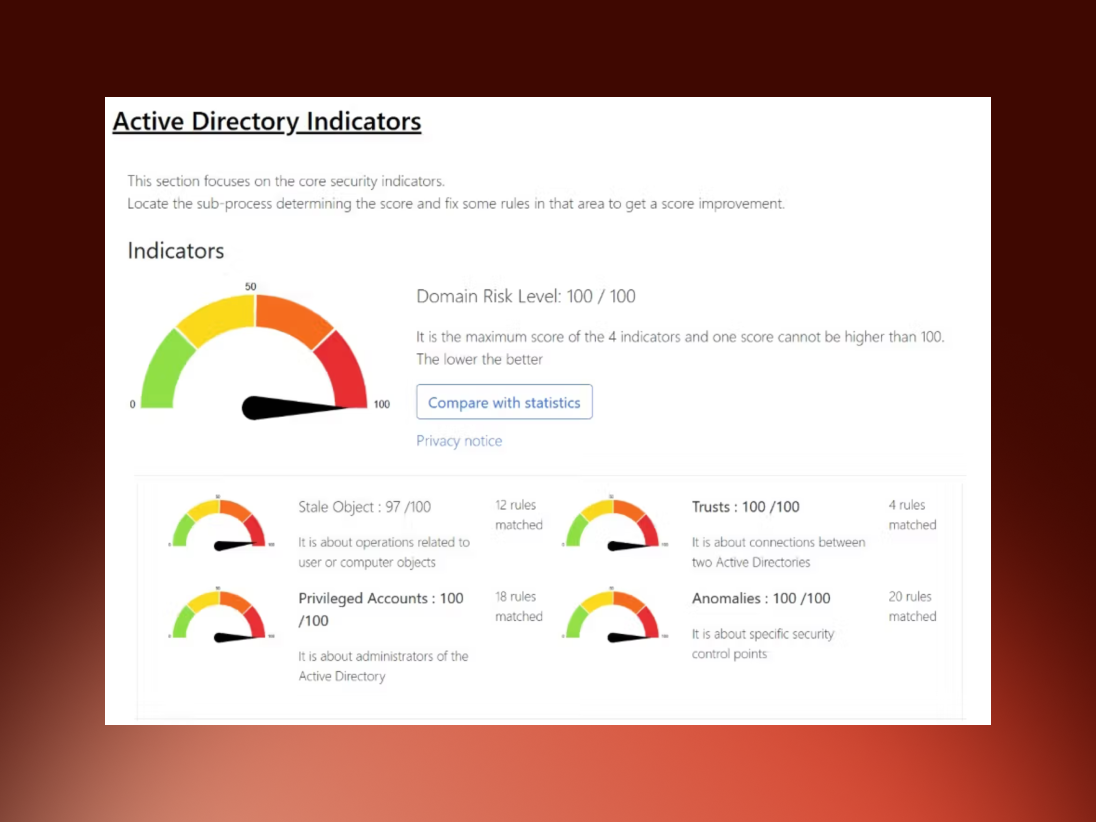The image size is (1096, 822).
Task: Click the 18 rules matched text
Action: (x=519, y=606)
